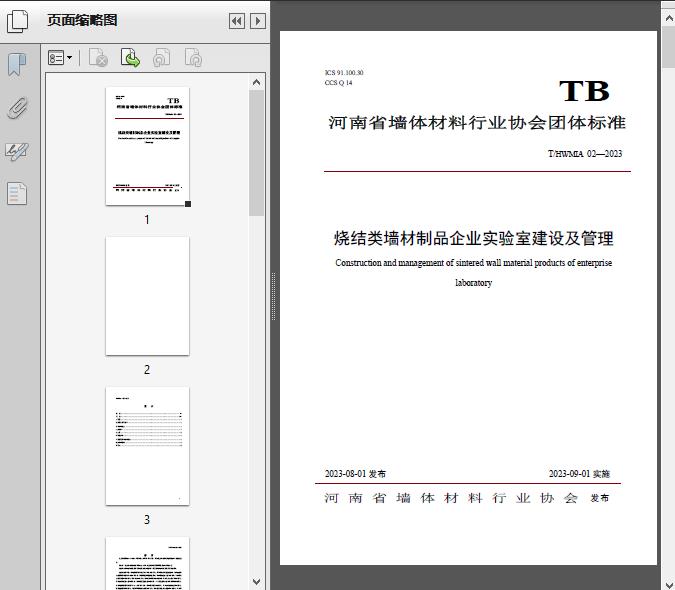Click the panel splitter handle between panes
Screen dimensions: 675x590
tap(273, 297)
